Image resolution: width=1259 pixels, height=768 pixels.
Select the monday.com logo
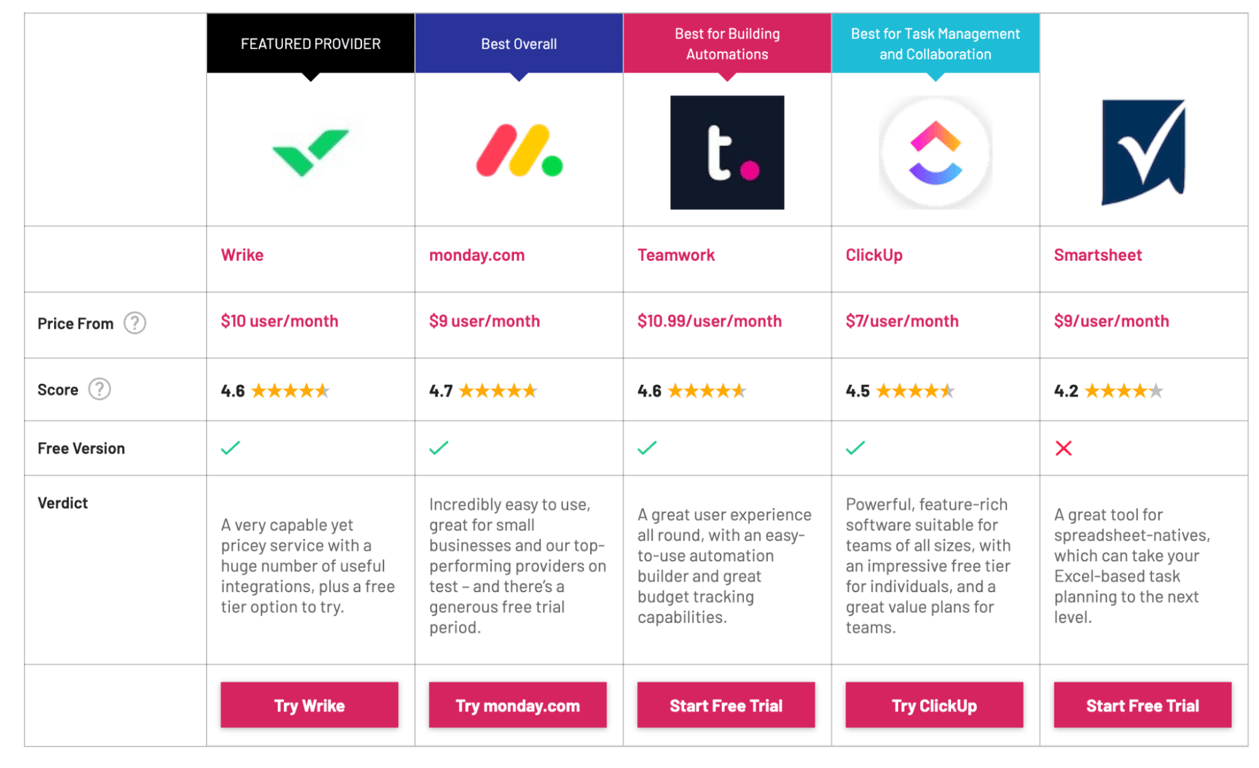(x=517, y=152)
